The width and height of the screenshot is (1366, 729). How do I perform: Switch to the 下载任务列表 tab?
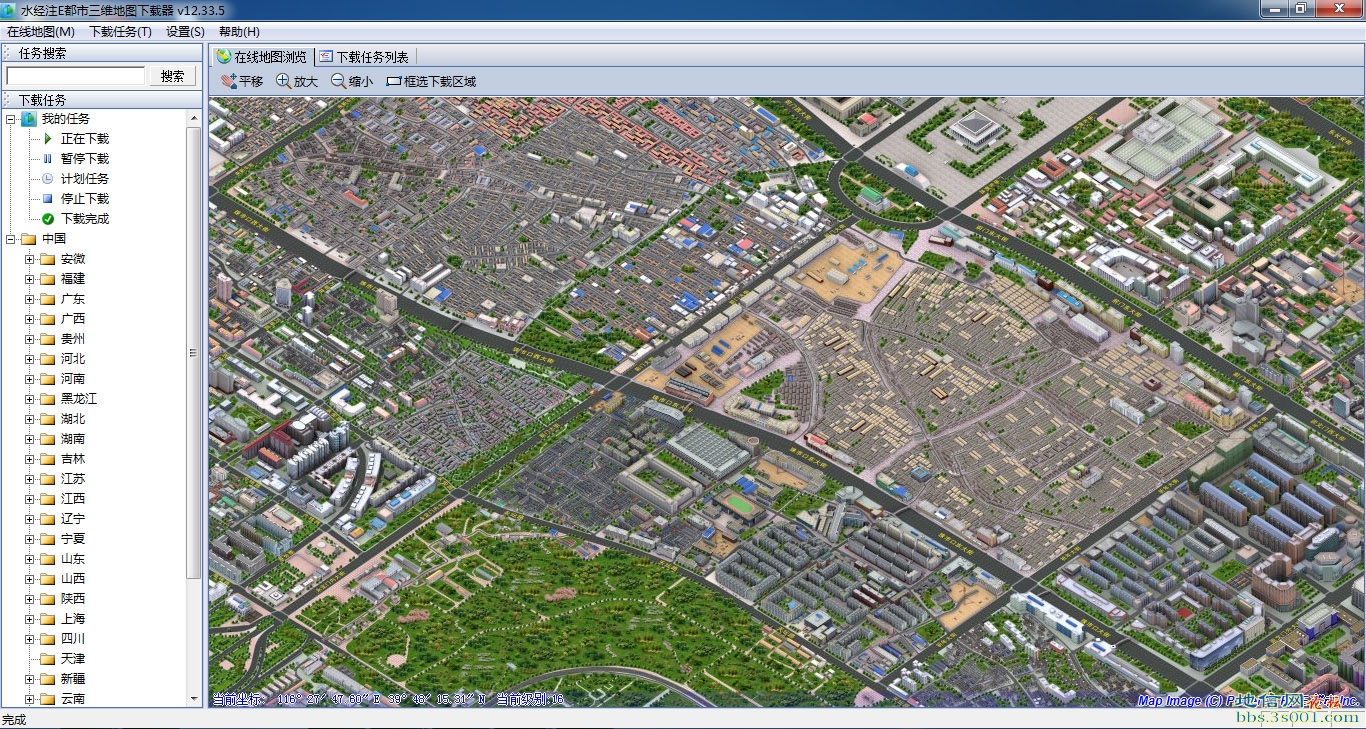tap(364, 57)
